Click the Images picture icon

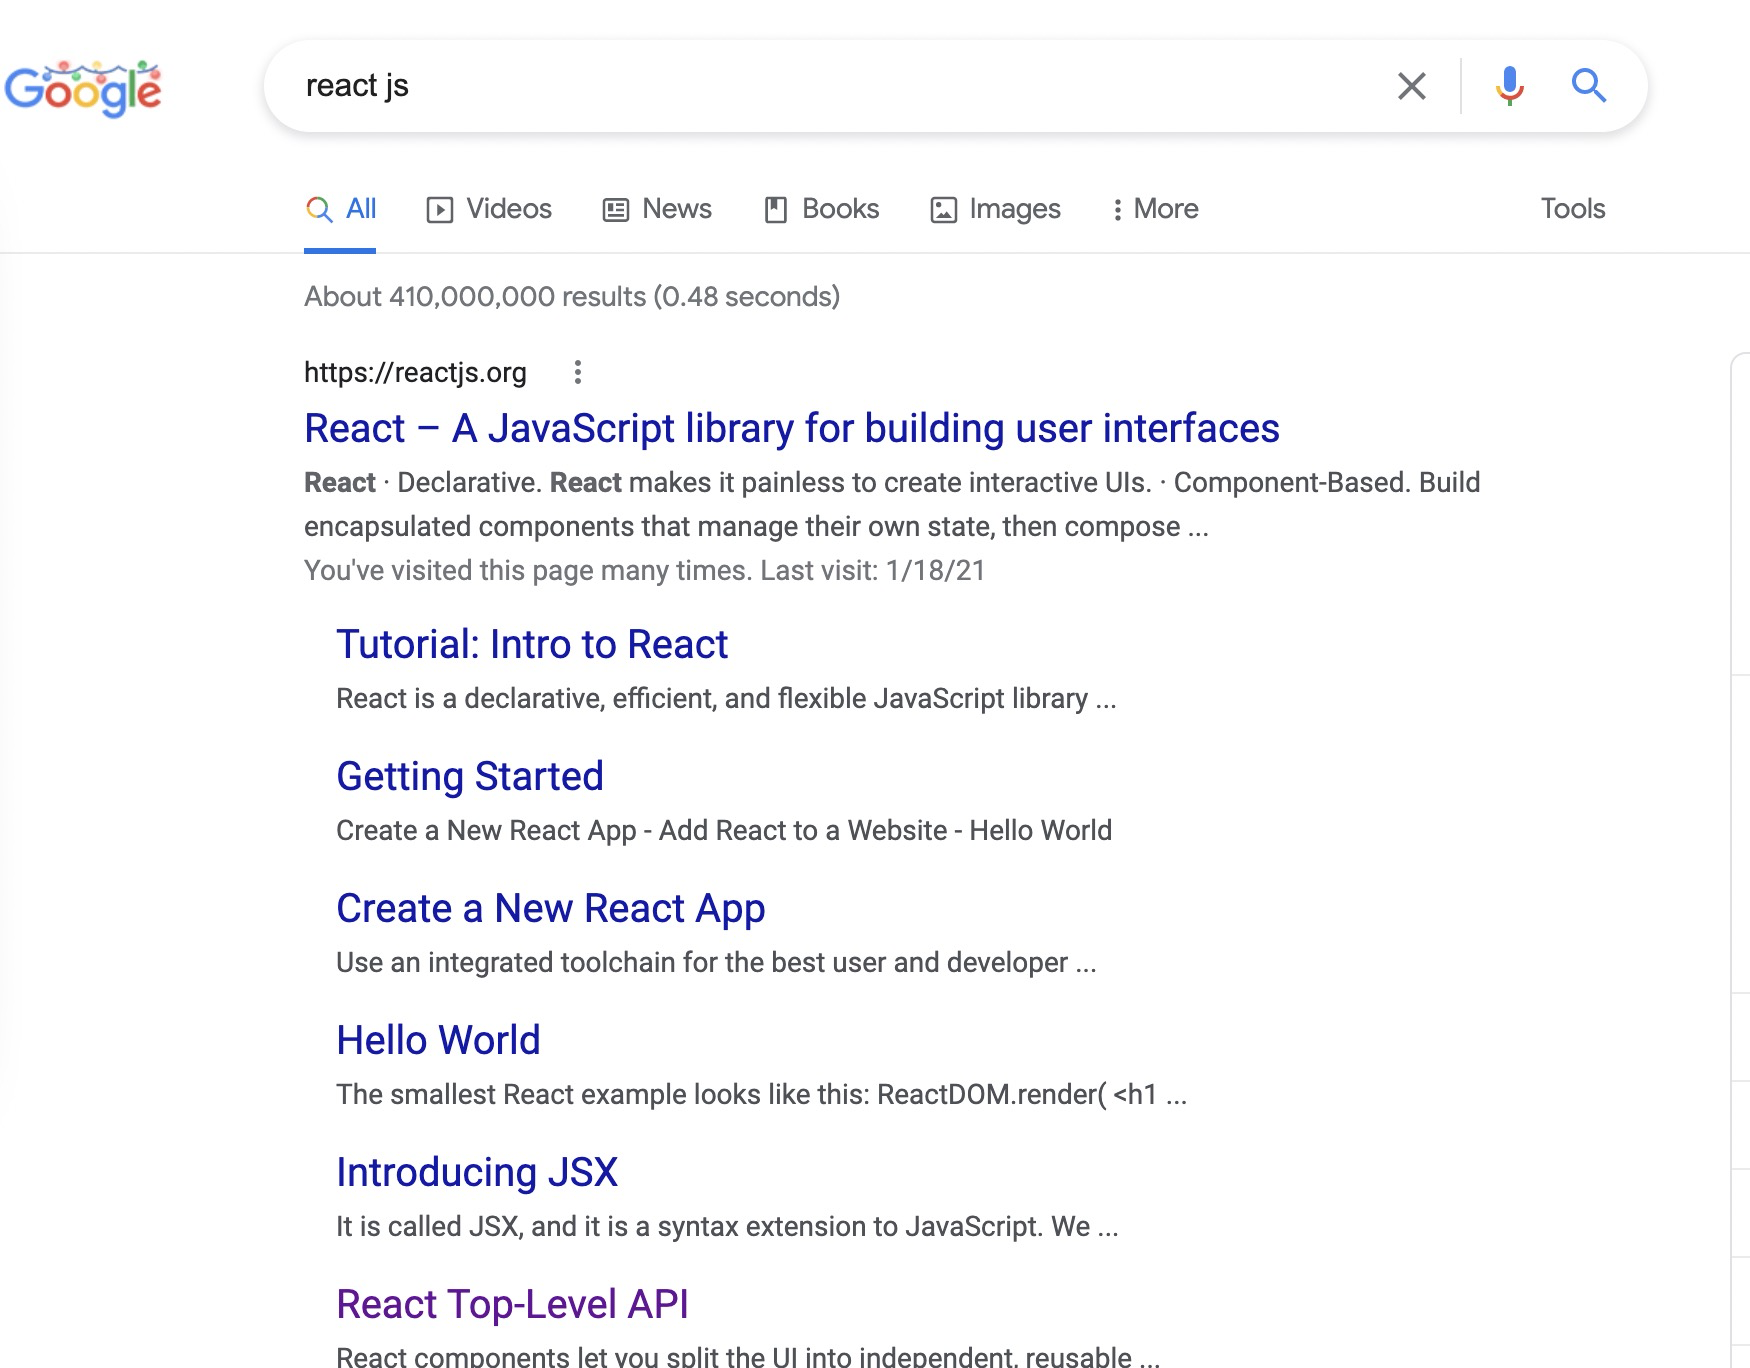(x=943, y=209)
